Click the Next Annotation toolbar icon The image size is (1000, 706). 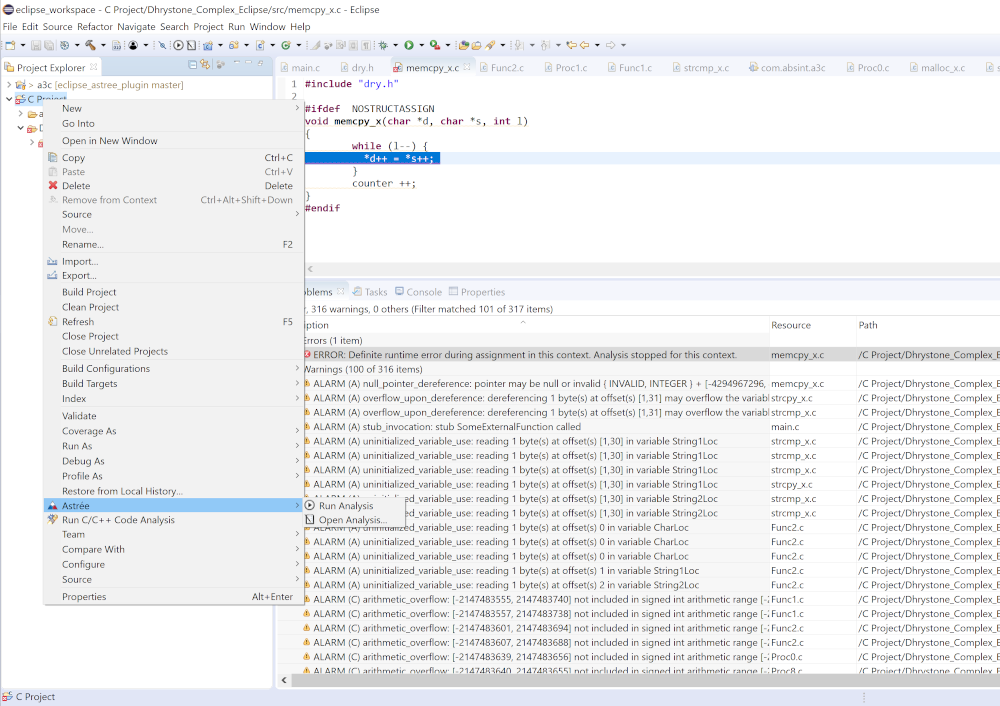pyautogui.click(x=518, y=45)
